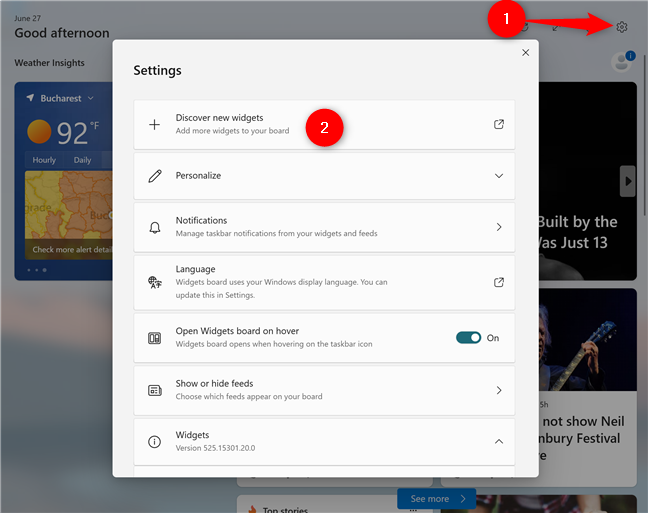Click the location arrow icon beside Bucharest
The width and height of the screenshot is (648, 513).
coord(30,98)
